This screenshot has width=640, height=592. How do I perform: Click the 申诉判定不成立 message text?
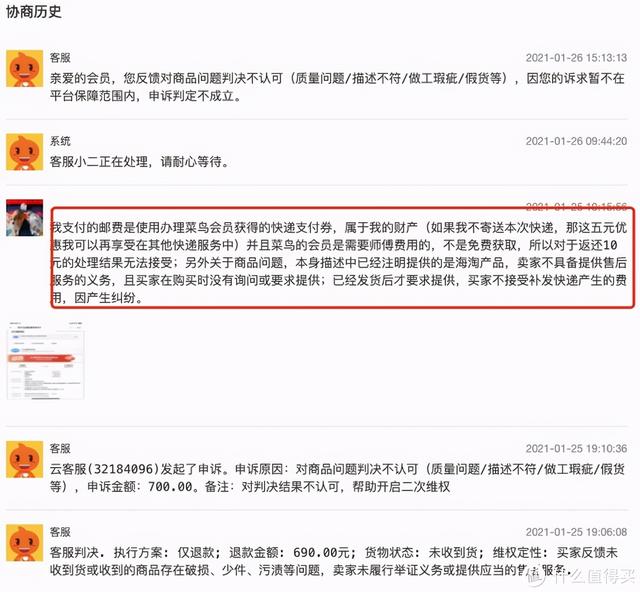point(337,87)
